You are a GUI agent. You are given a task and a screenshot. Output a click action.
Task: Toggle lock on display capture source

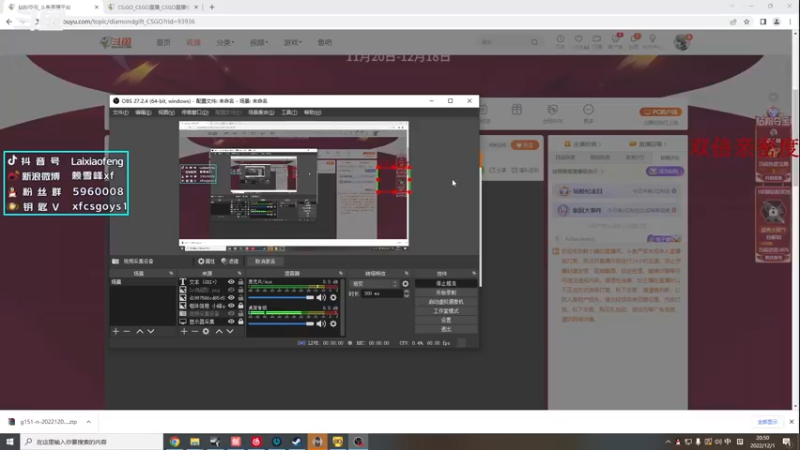click(x=240, y=321)
